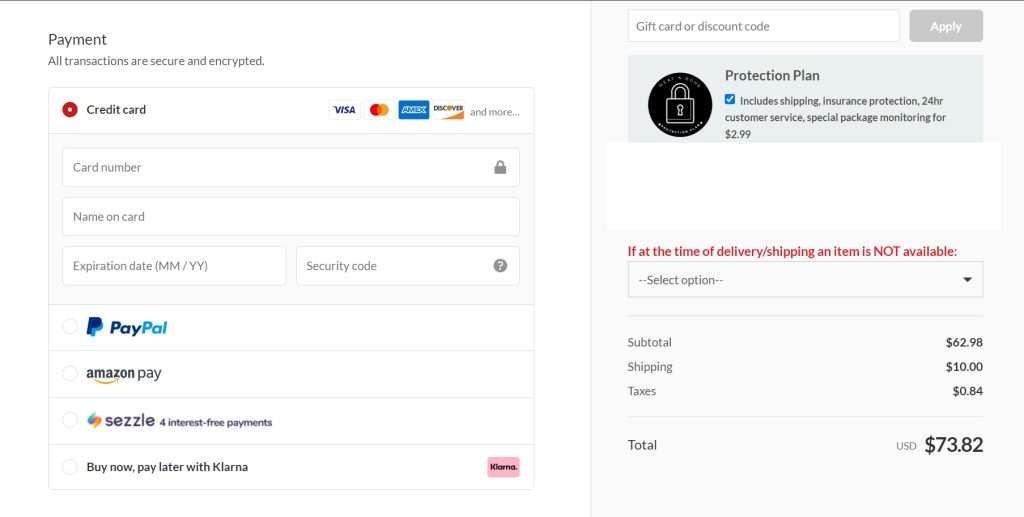Screen dimensions: 1024x517
Task: Select the Klarna pay later radio button
Action: coord(70,467)
